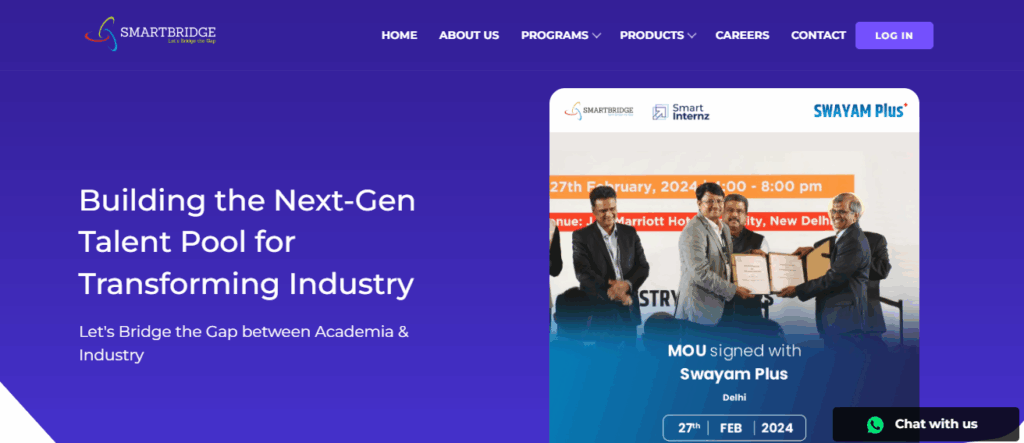Viewport: 1024px width, 443px height.
Task: Click the 'Let's Bridge the Gap' subheading text
Action: 244,343
